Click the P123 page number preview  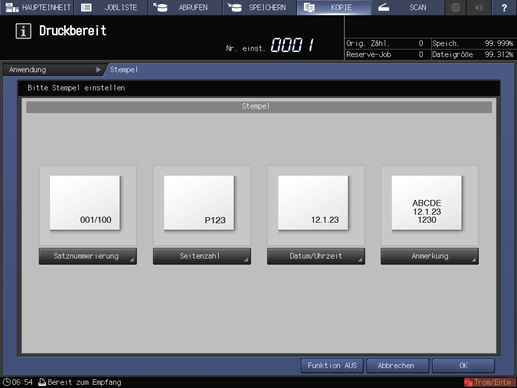pyautogui.click(x=199, y=203)
